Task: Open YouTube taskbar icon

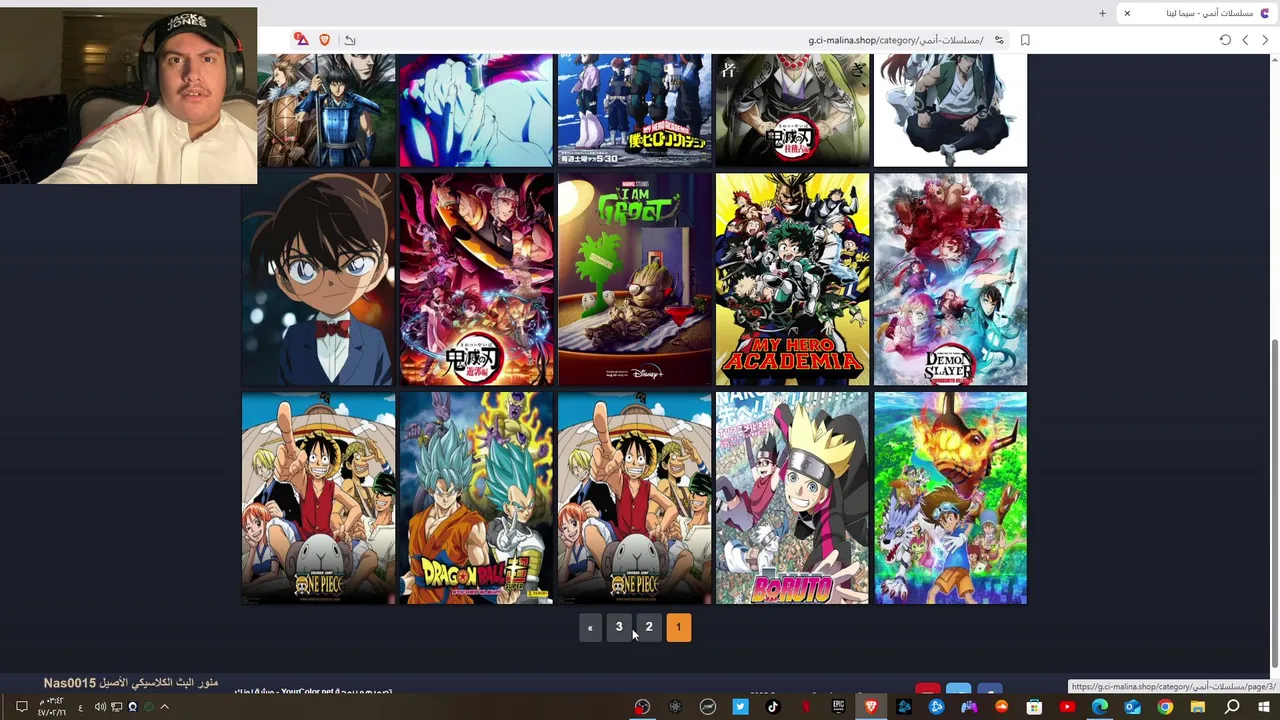Action: (1067, 707)
